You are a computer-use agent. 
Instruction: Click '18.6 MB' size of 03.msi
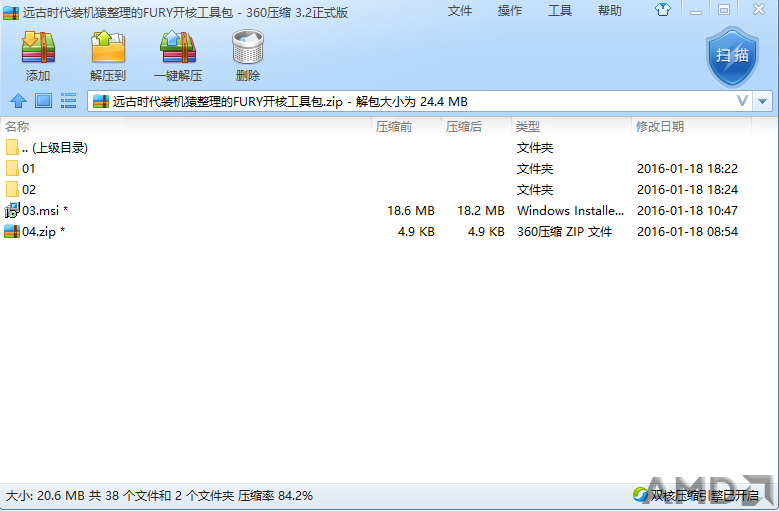[x=411, y=211]
